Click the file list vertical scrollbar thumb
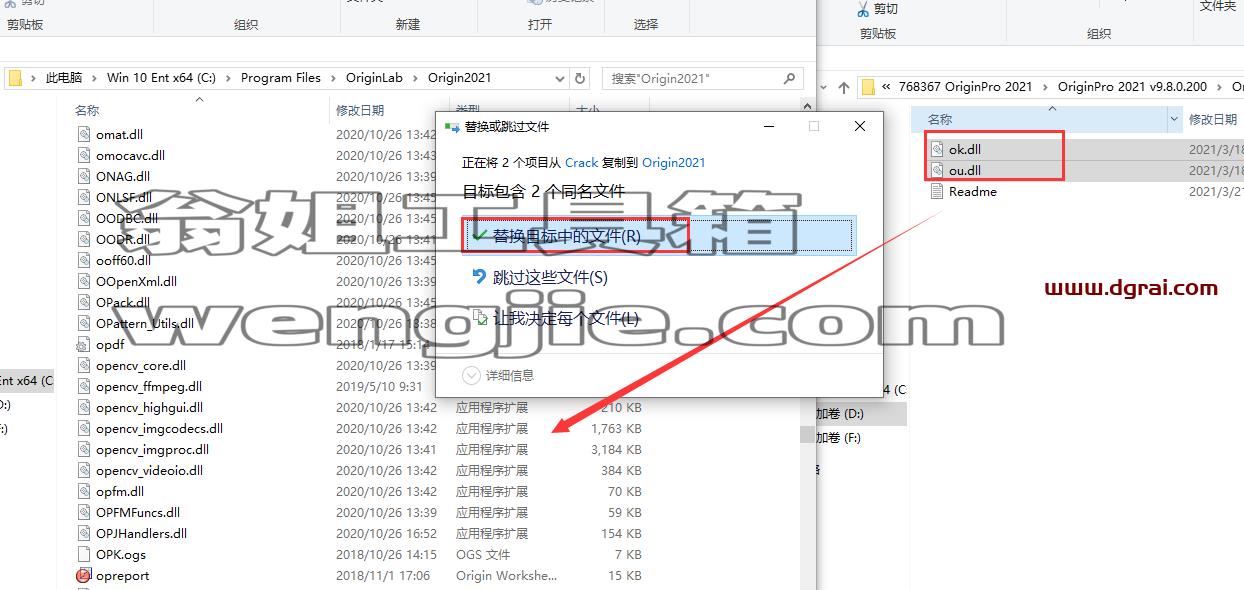Image resolution: width=1244 pixels, height=590 pixels. click(805, 435)
